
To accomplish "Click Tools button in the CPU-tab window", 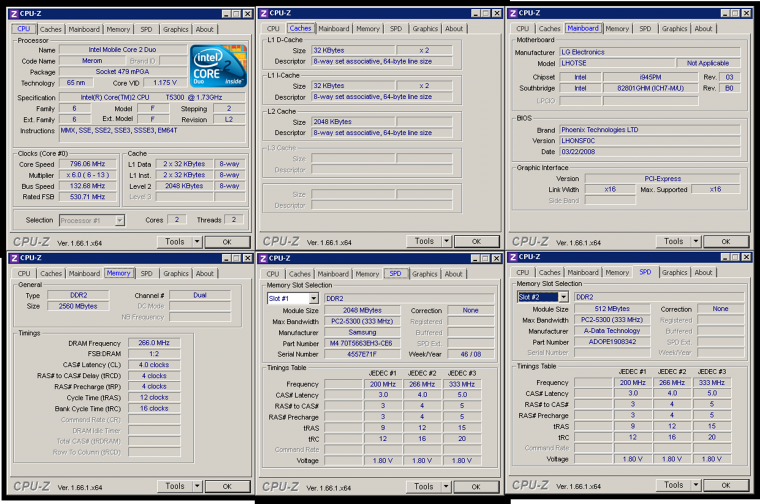I will pyautogui.click(x=174, y=241).
